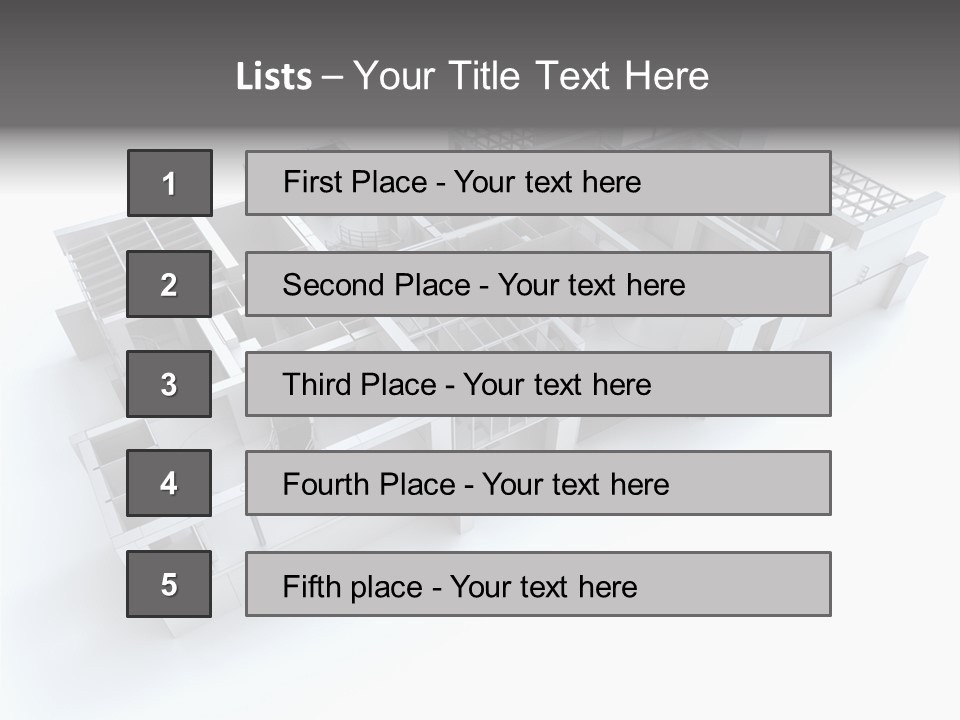Screen dimensions: 960x720
Task: Click the number 1 box
Action: [170, 183]
